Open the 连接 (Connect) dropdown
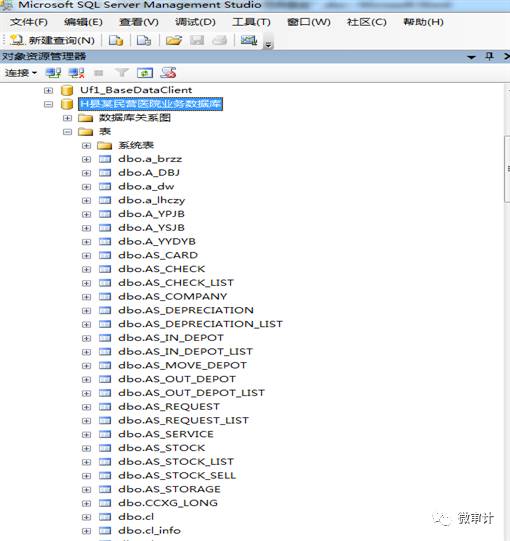The image size is (510, 541). pos(21,73)
